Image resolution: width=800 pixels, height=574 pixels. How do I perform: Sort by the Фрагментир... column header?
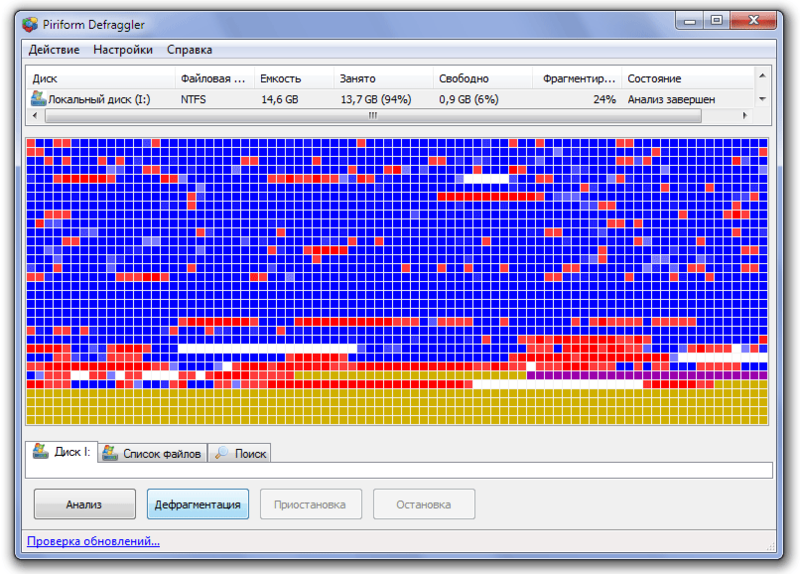pos(577,79)
